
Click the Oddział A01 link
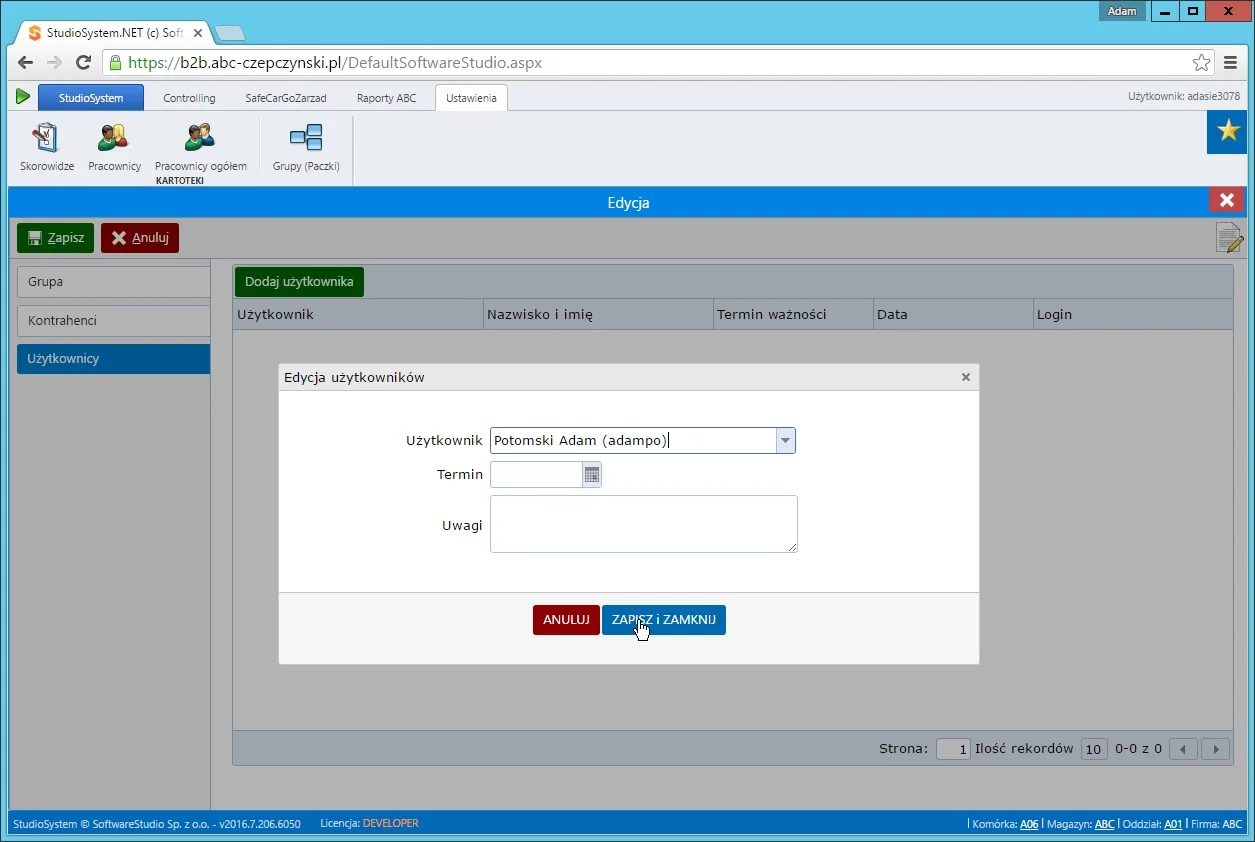point(1173,824)
